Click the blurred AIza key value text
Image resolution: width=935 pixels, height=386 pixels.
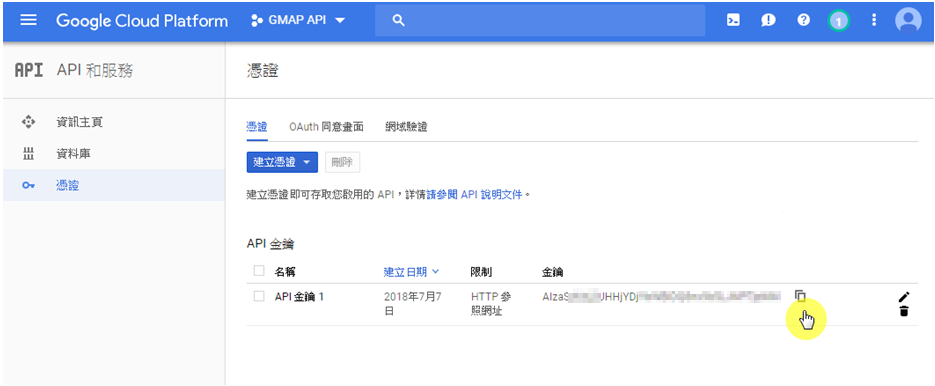[x=661, y=297]
